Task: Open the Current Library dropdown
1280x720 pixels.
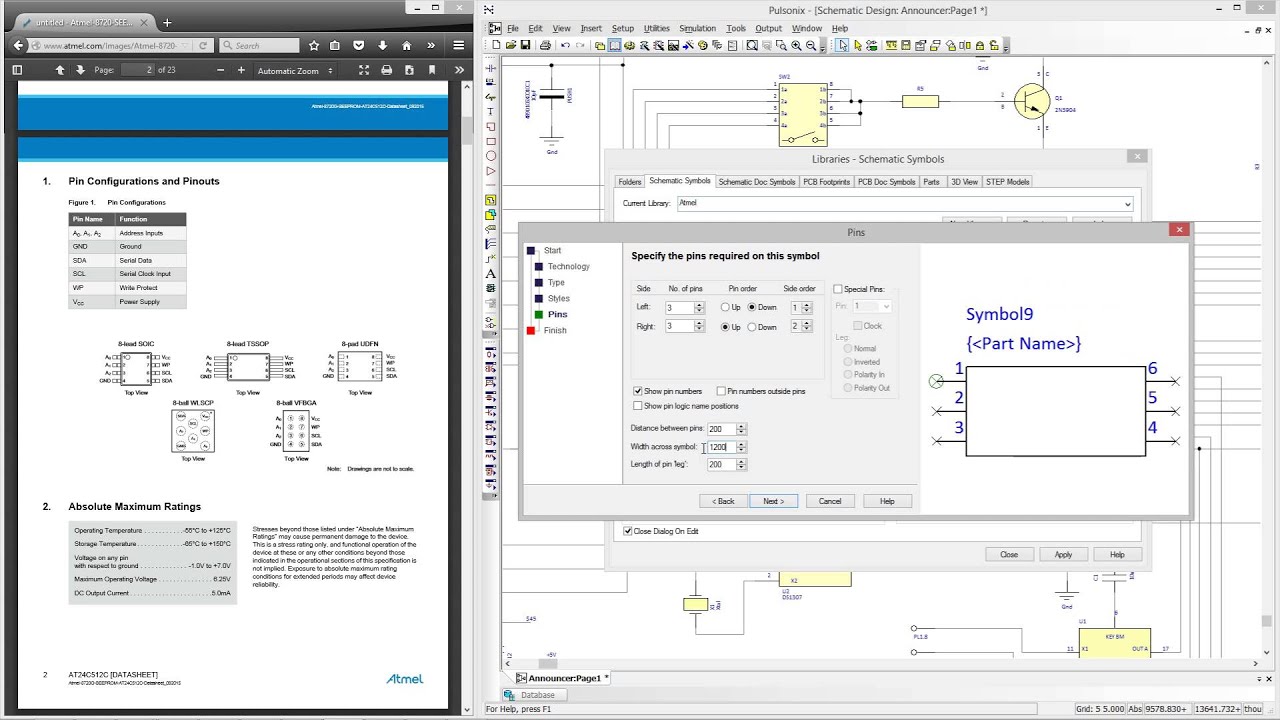Action: click(x=1127, y=204)
